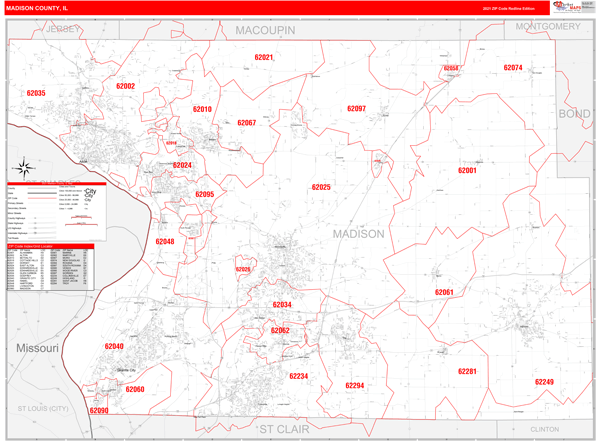Select the 62035 ZIP code label
The height and width of the screenshot is (441, 600).
[x=36, y=93]
